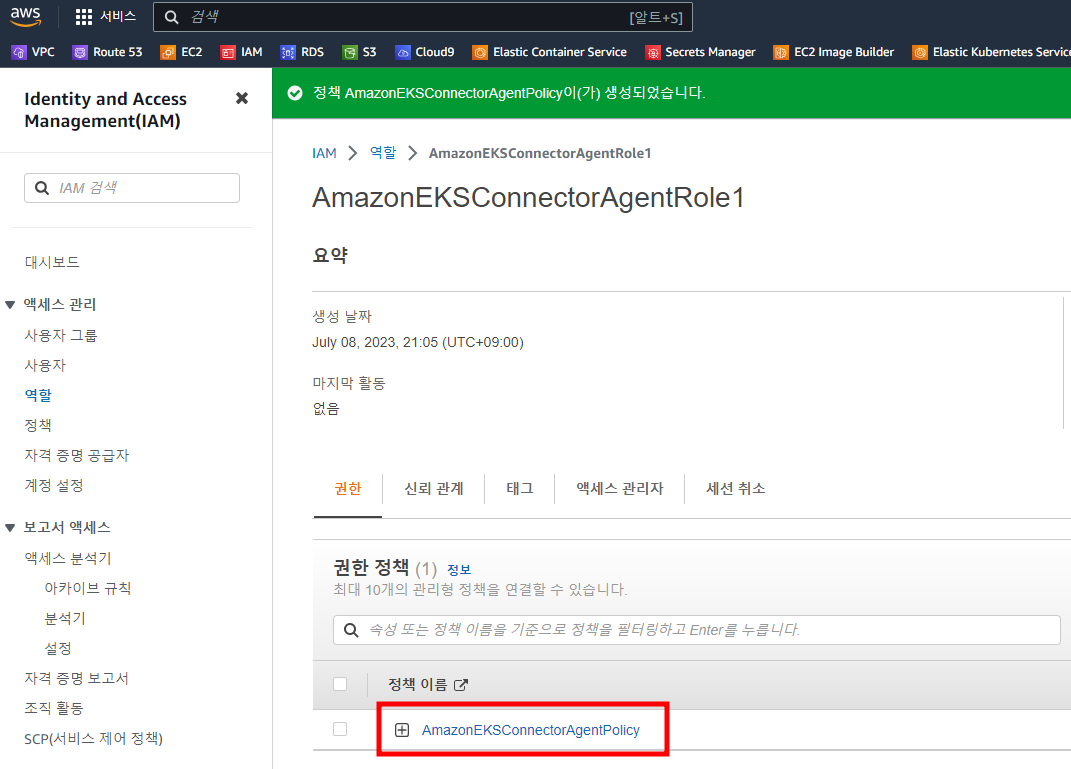Open 계정 설정 in sidebar
Image resolution: width=1071 pixels, height=769 pixels.
[54, 486]
